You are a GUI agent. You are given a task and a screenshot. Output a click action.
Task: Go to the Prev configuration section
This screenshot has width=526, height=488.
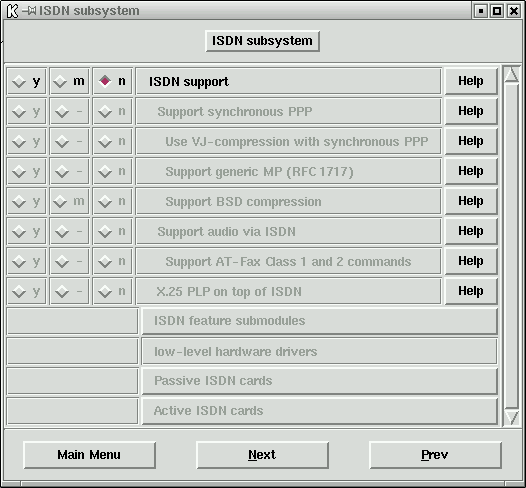pyautogui.click(x=435, y=455)
